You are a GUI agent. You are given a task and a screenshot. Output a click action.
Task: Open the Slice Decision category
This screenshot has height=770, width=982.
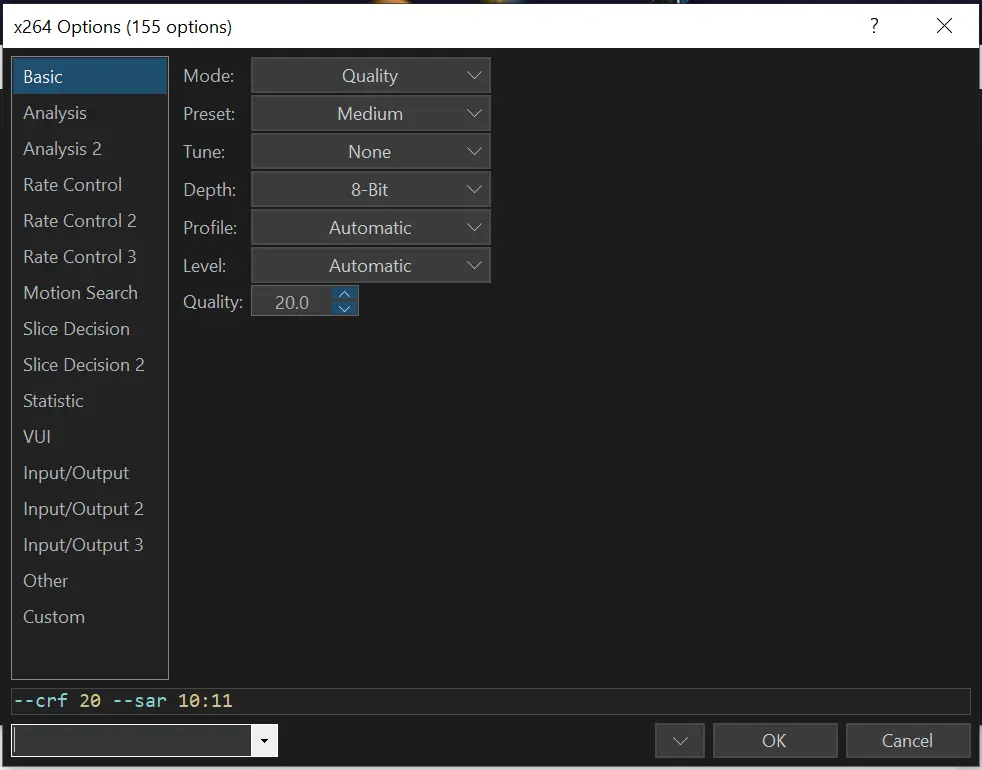tap(90, 329)
